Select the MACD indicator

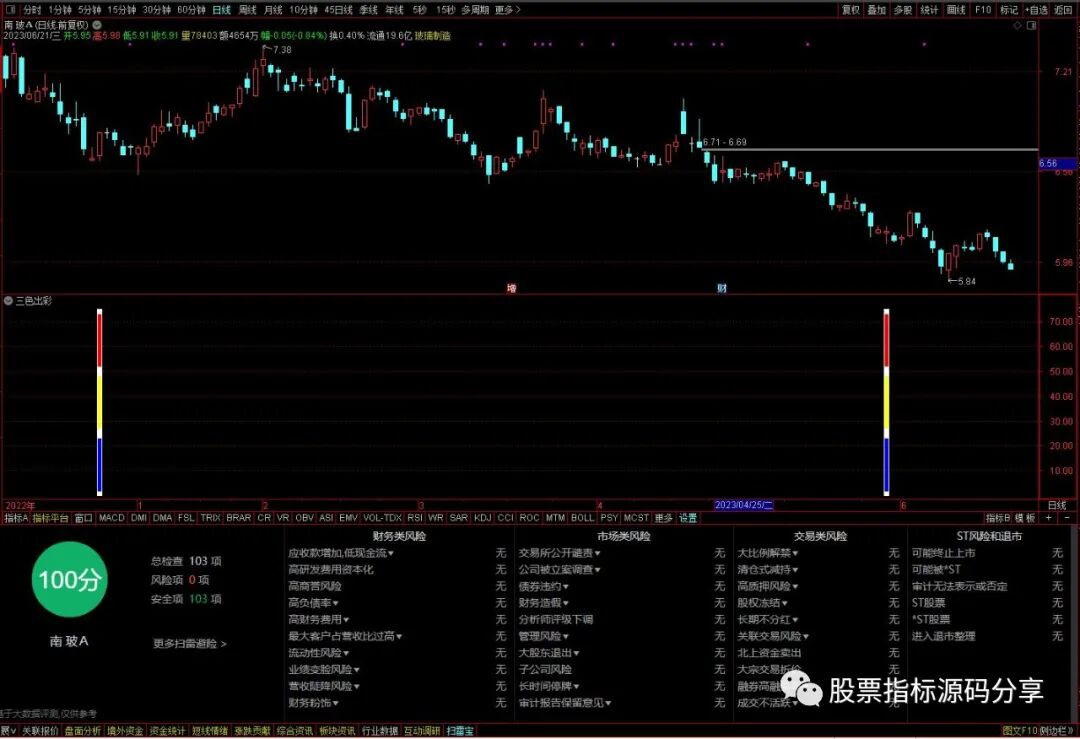point(112,518)
